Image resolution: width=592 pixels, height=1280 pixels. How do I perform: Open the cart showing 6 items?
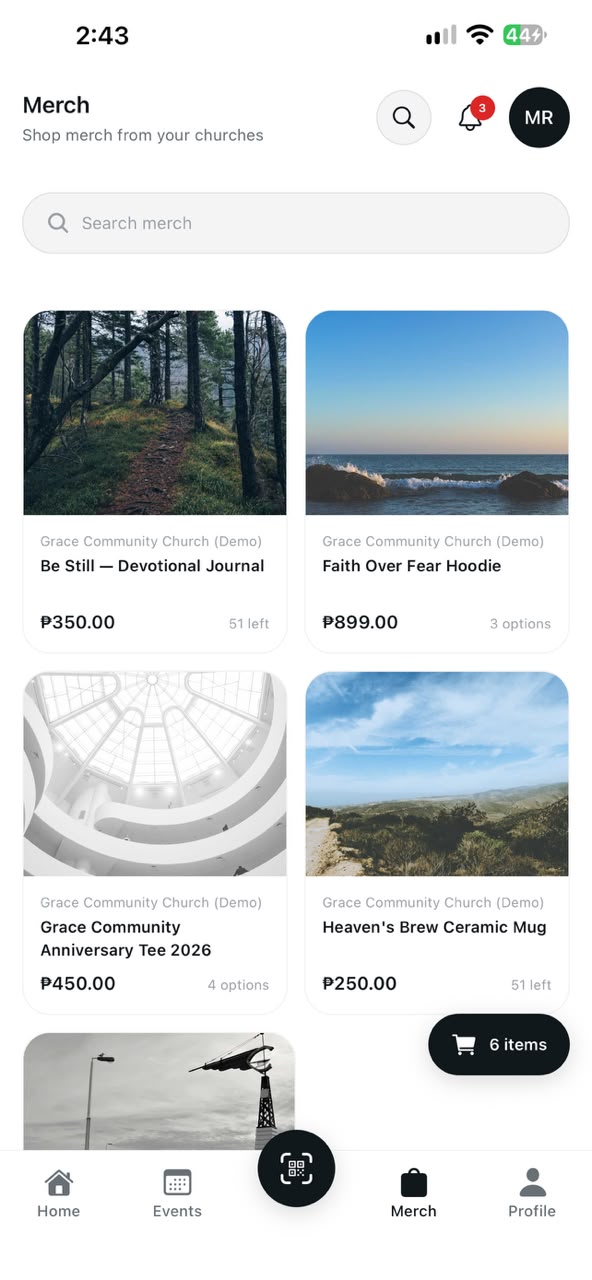pos(499,1045)
